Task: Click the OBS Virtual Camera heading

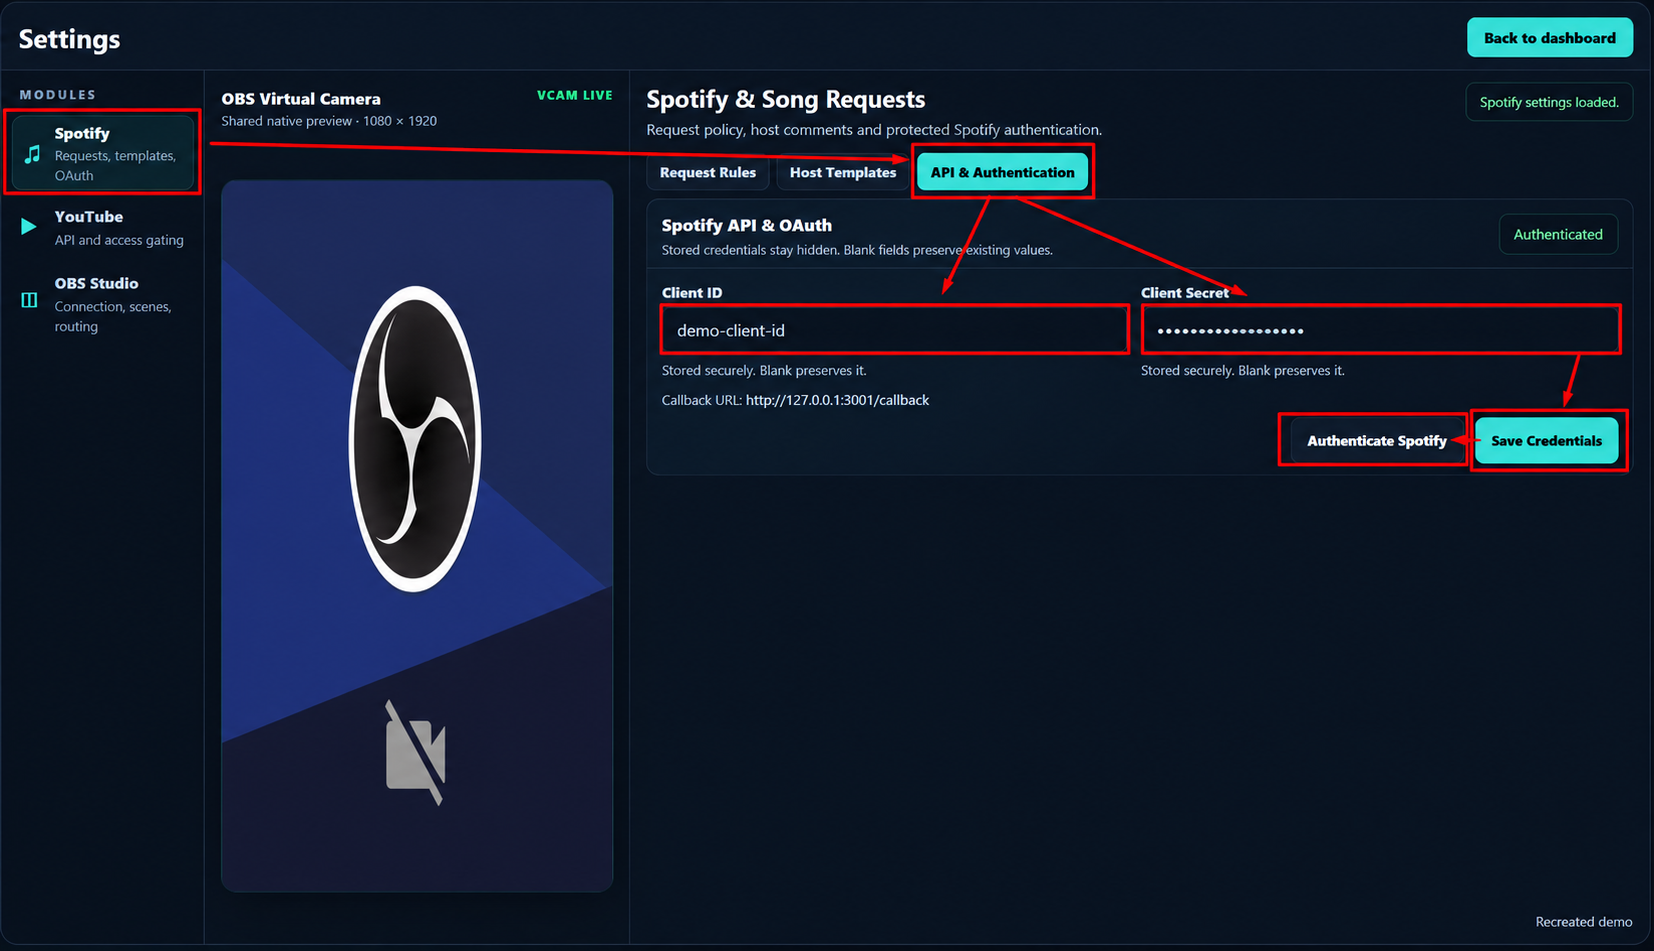Action: [301, 99]
